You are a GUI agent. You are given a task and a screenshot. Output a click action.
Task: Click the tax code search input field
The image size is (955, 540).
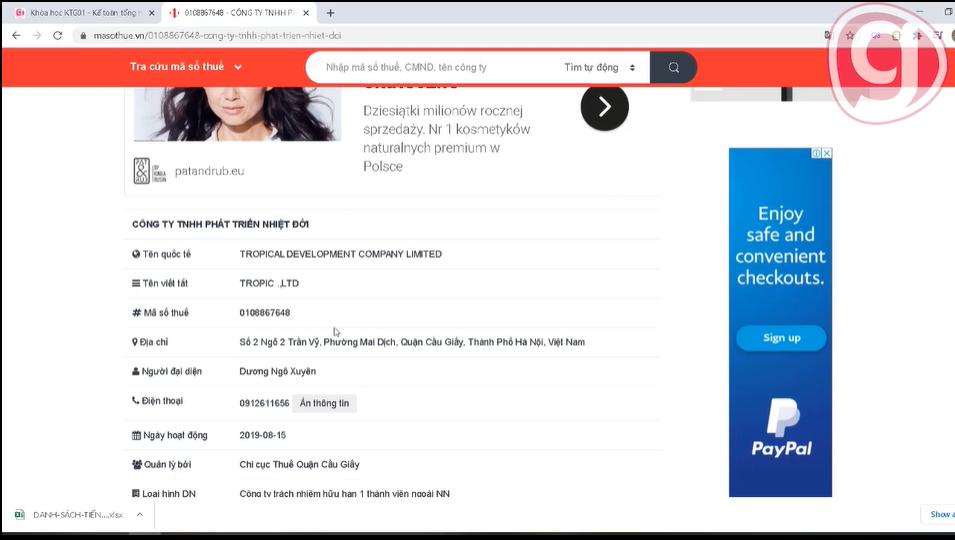point(432,68)
